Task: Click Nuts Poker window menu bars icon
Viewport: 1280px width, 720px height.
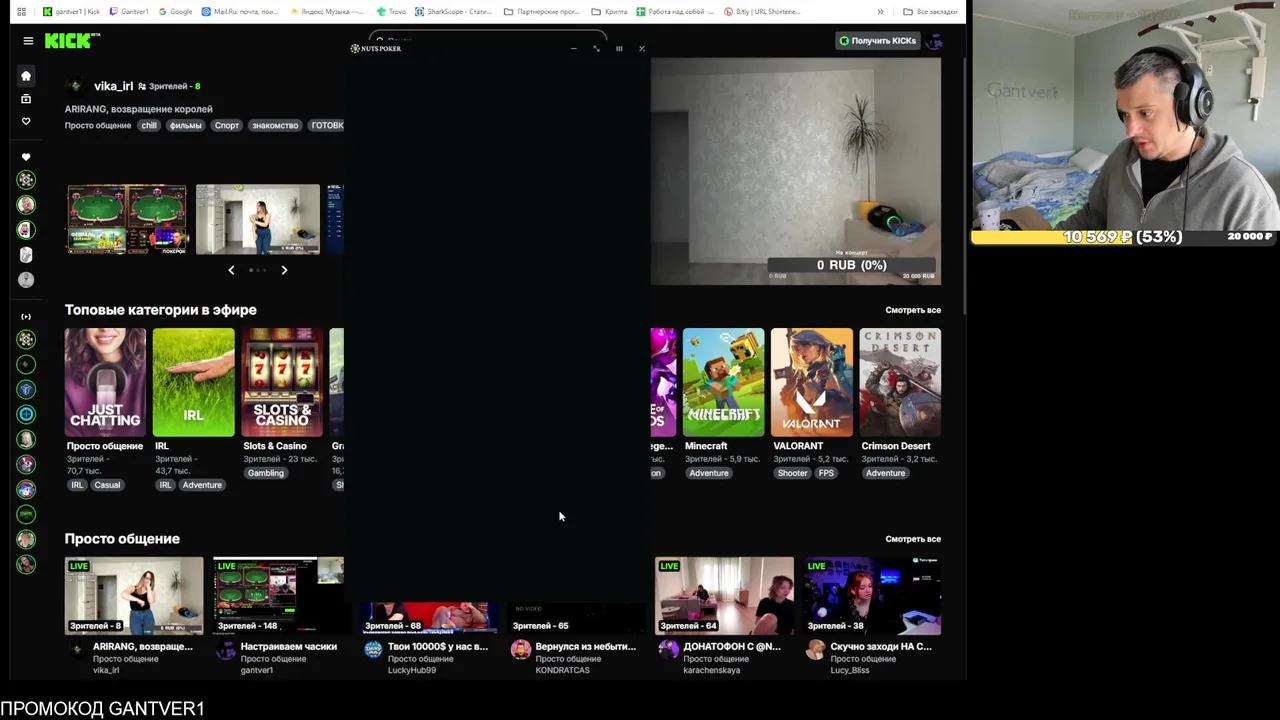Action: (x=619, y=48)
